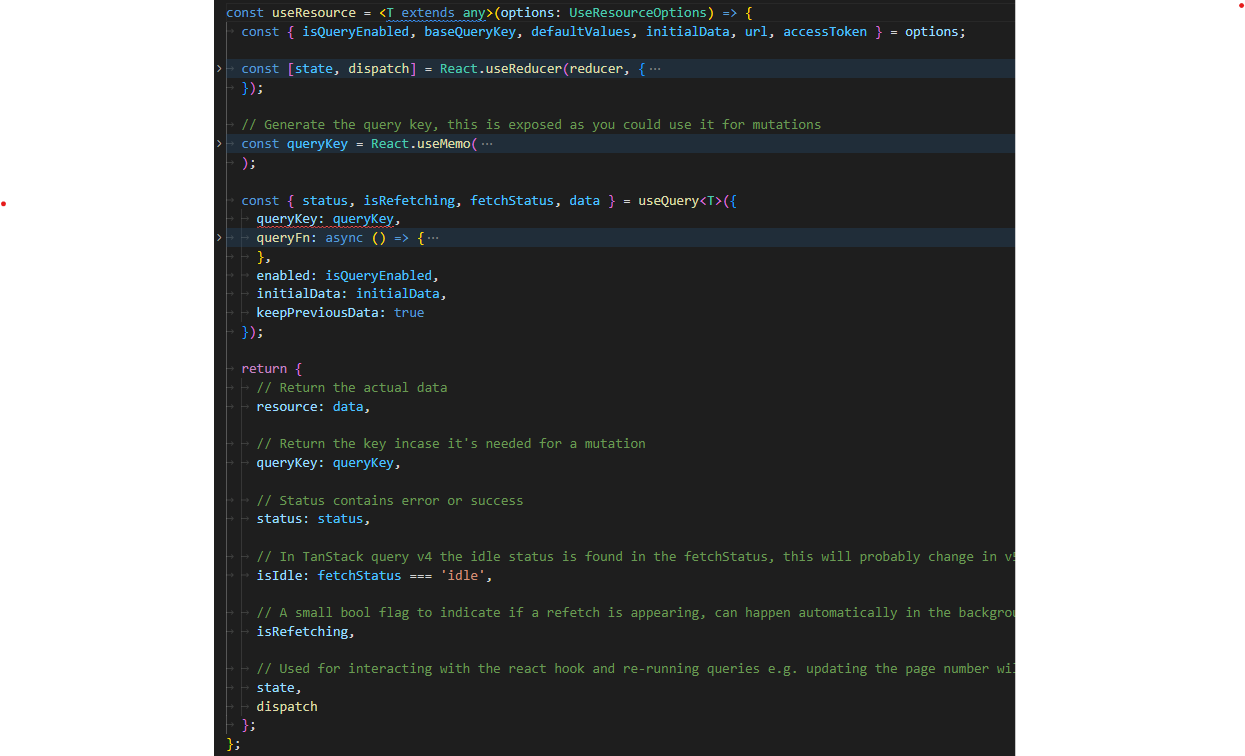Click the 'initialData: initialData' line
Screen dimensions: 1245x756
[351, 294]
